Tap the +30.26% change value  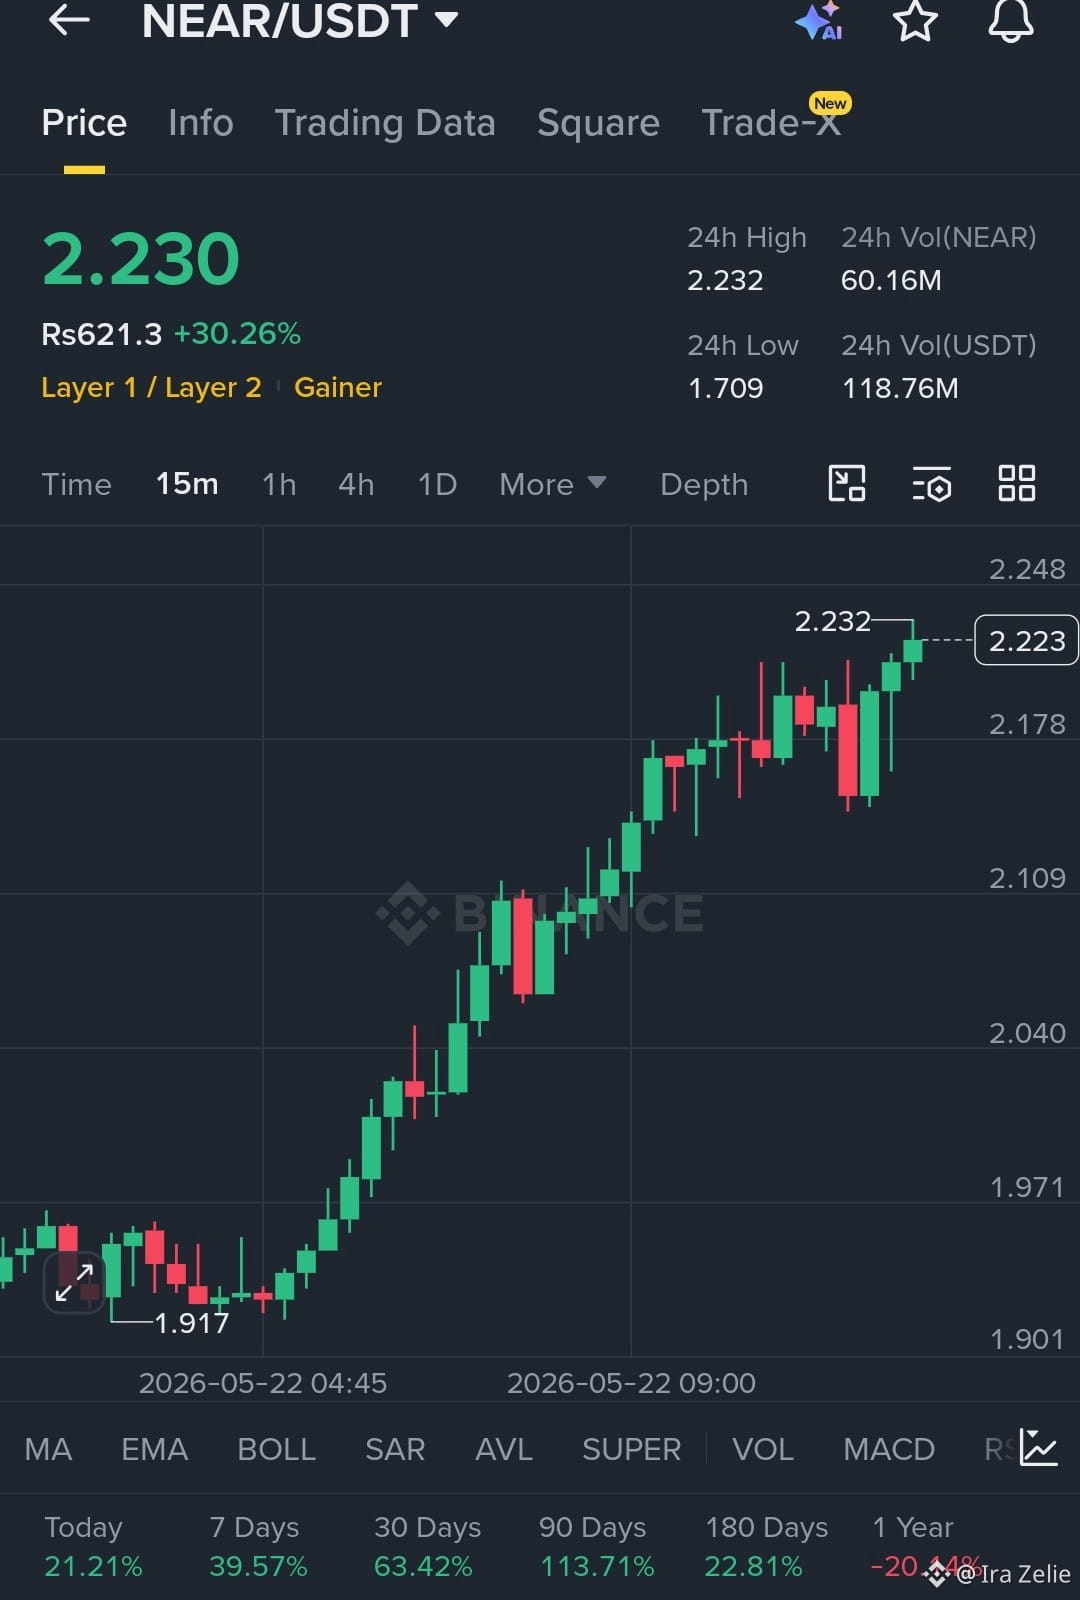click(x=237, y=333)
